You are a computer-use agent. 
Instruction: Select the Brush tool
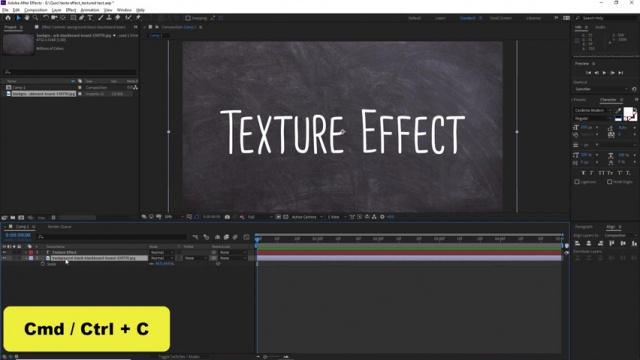click(100, 18)
